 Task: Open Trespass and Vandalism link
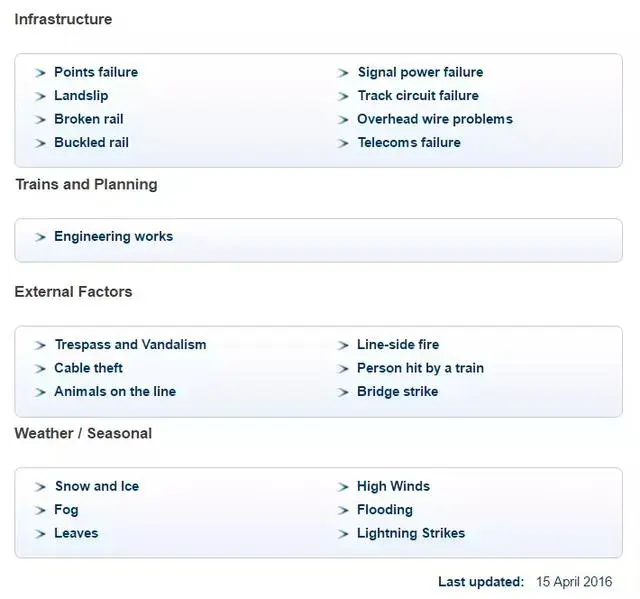pos(131,344)
